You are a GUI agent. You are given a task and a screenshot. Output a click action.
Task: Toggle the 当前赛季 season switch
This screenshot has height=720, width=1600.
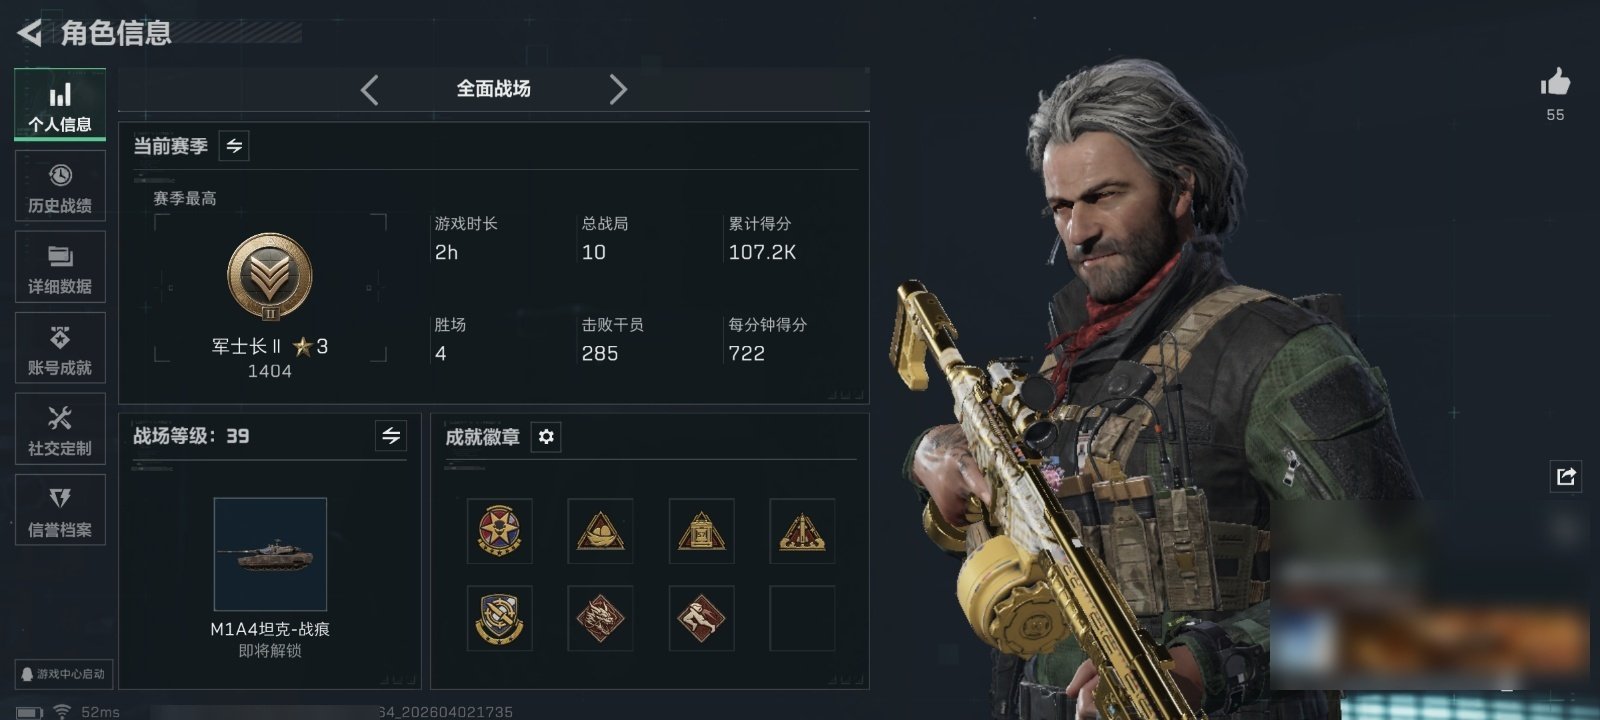click(234, 146)
